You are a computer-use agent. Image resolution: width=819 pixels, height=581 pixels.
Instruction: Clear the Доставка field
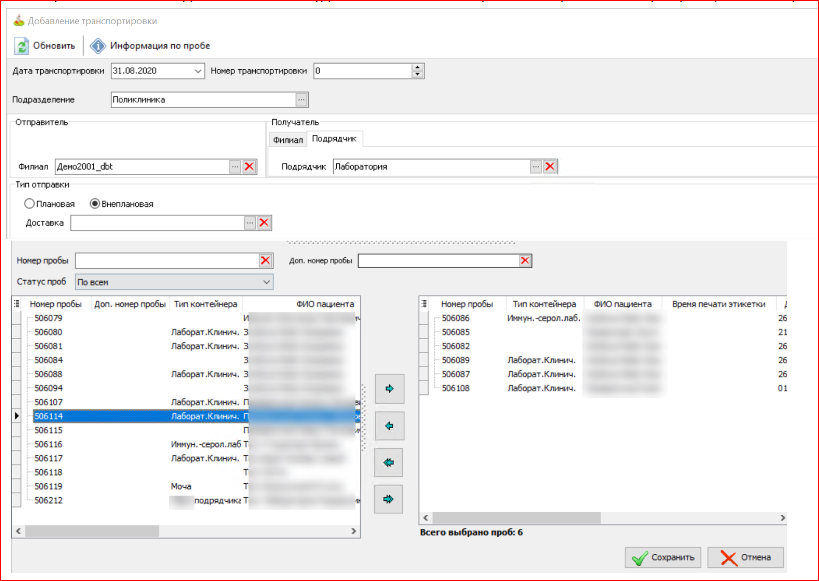point(265,223)
